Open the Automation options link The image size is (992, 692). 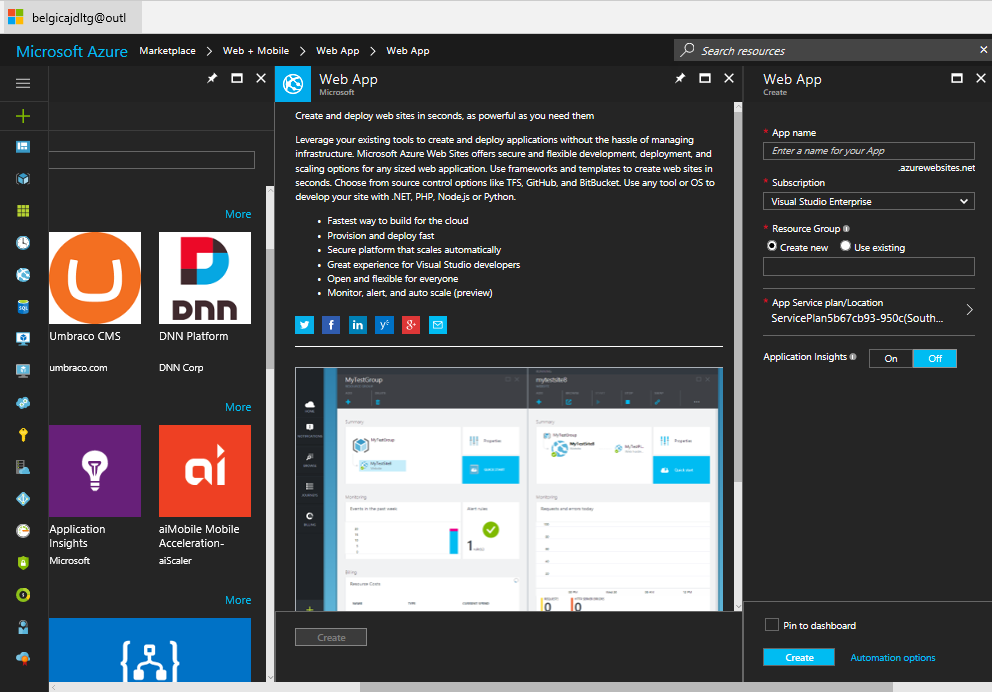[892, 658]
